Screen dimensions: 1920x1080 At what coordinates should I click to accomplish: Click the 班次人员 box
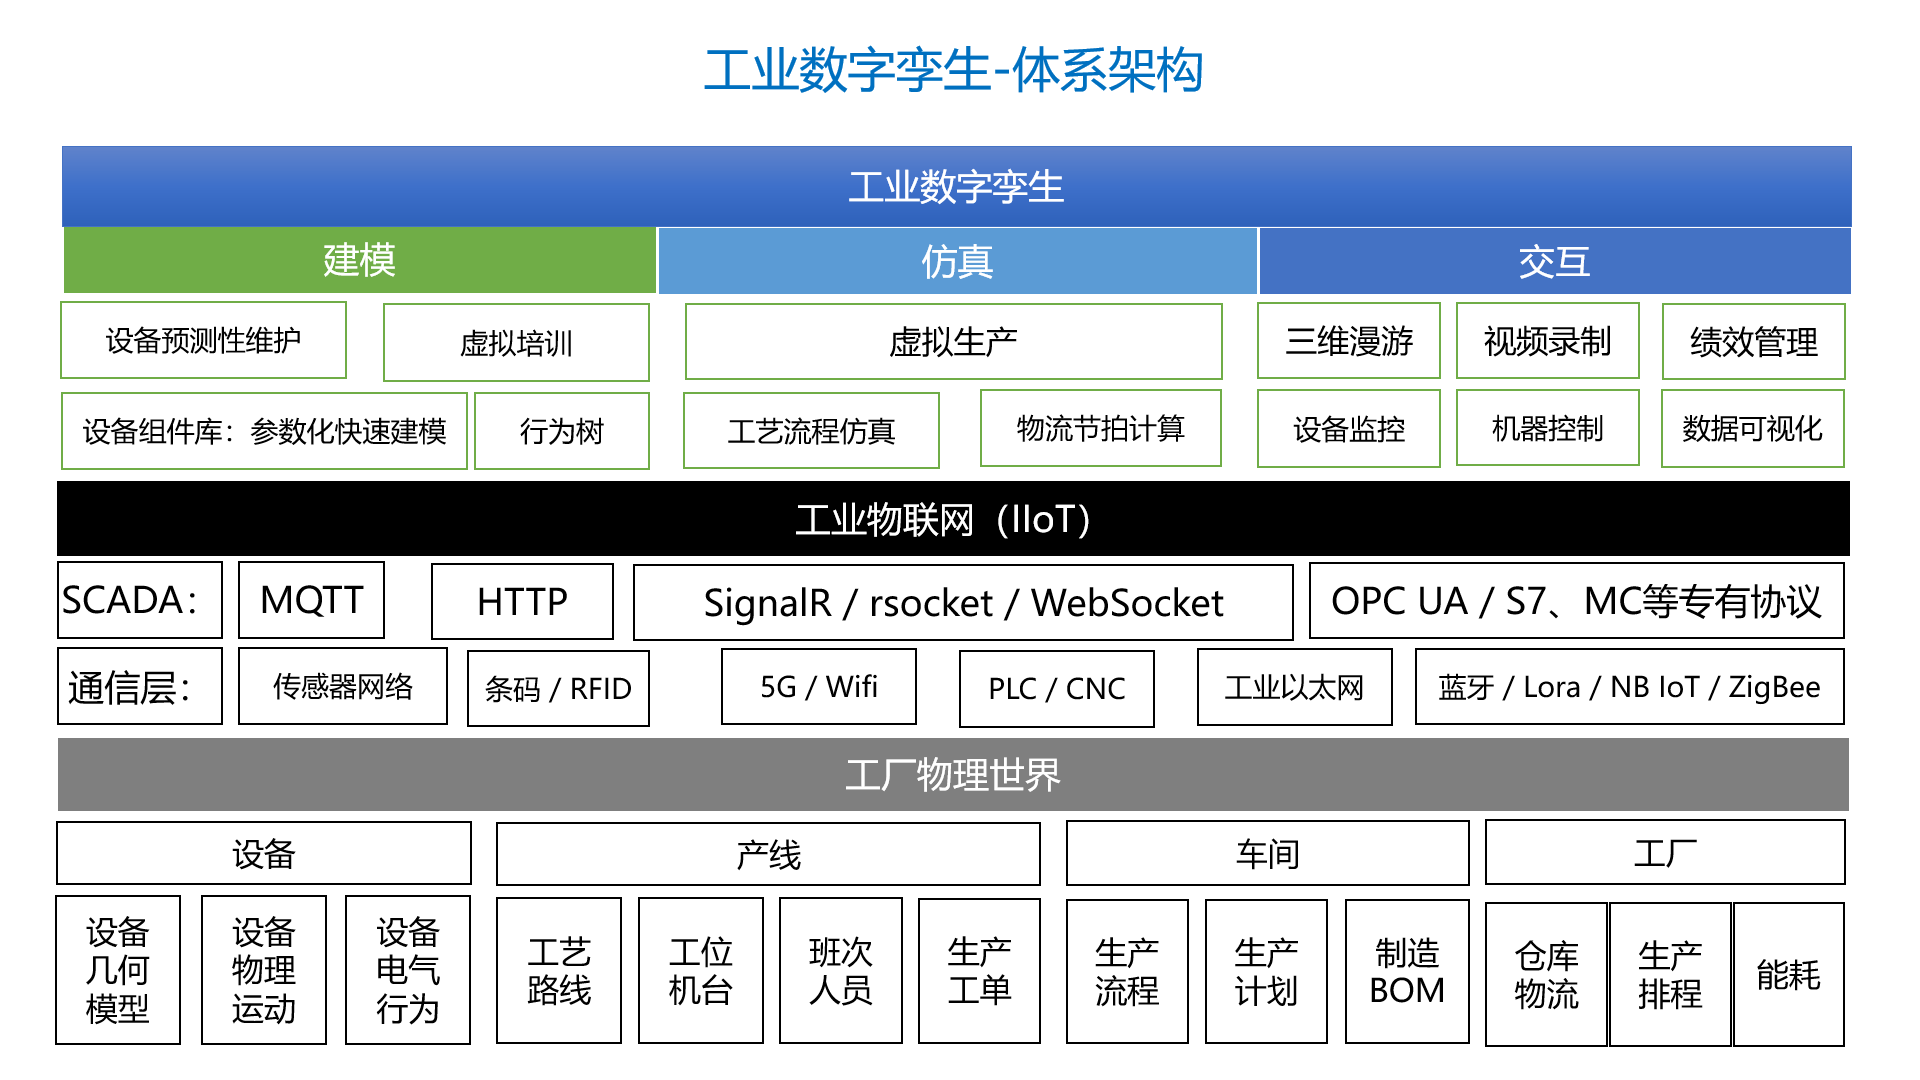tap(841, 971)
